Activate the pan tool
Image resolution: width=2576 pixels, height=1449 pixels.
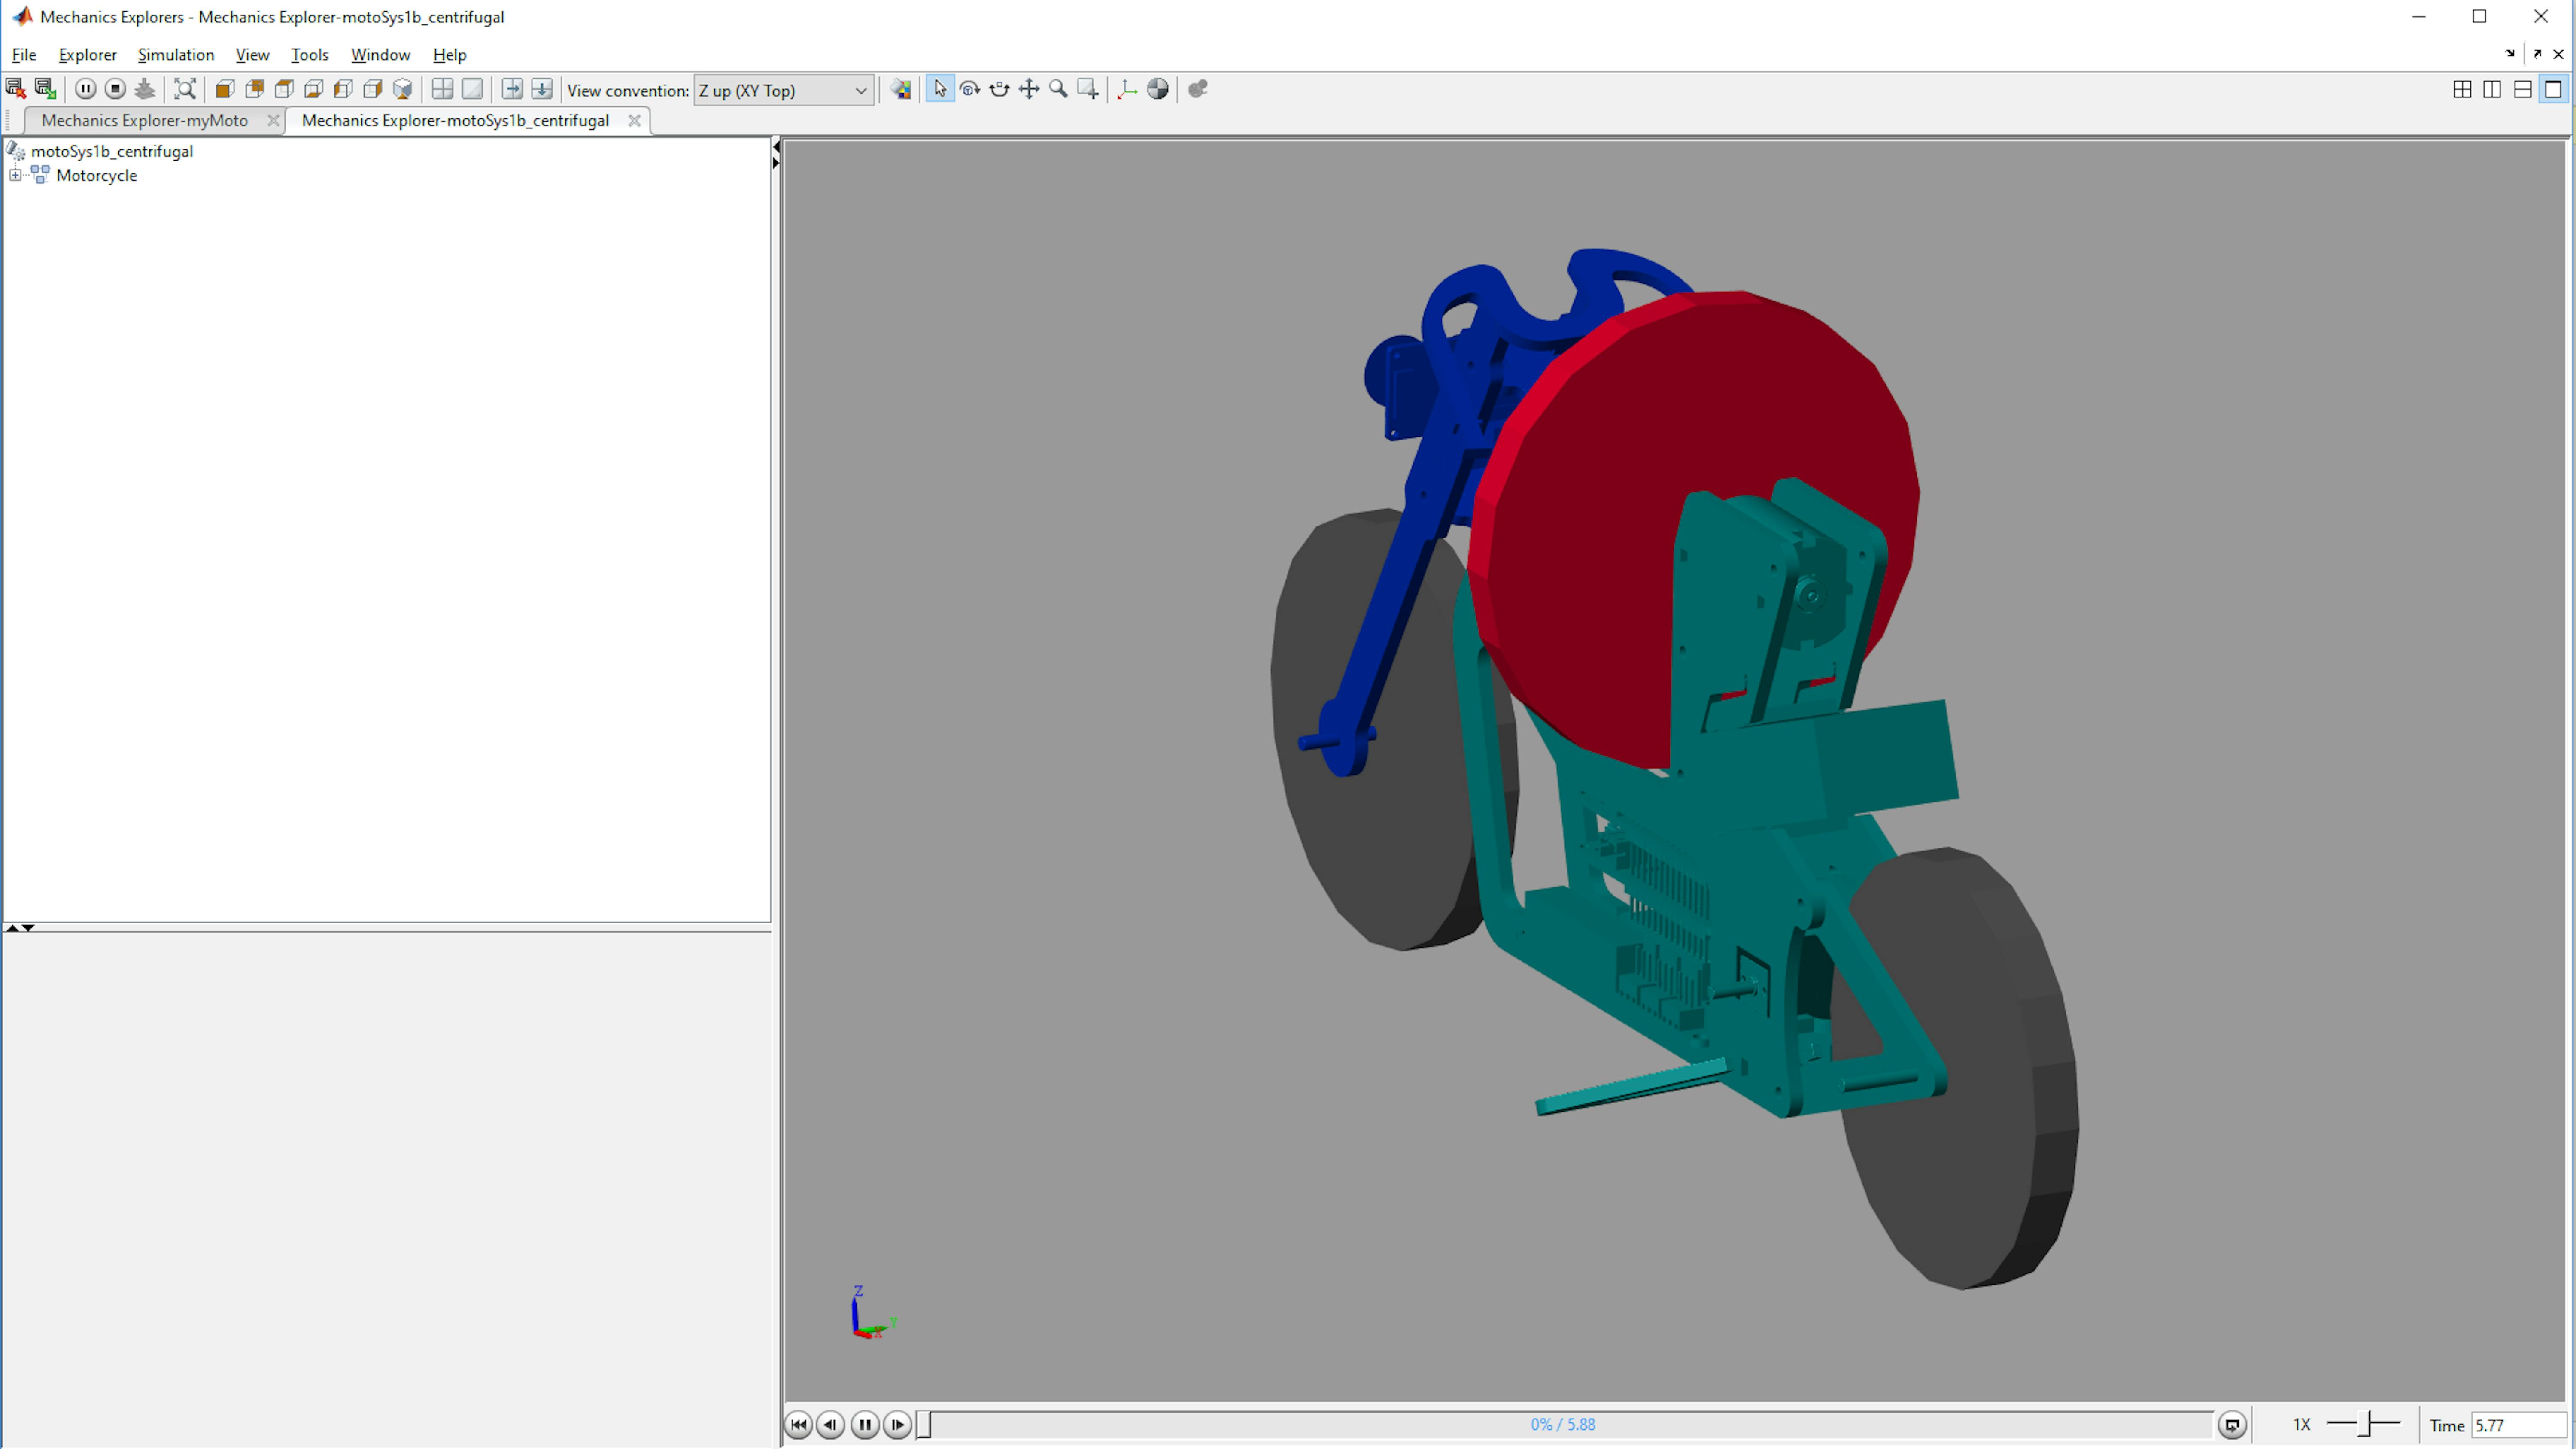[x=1029, y=89]
